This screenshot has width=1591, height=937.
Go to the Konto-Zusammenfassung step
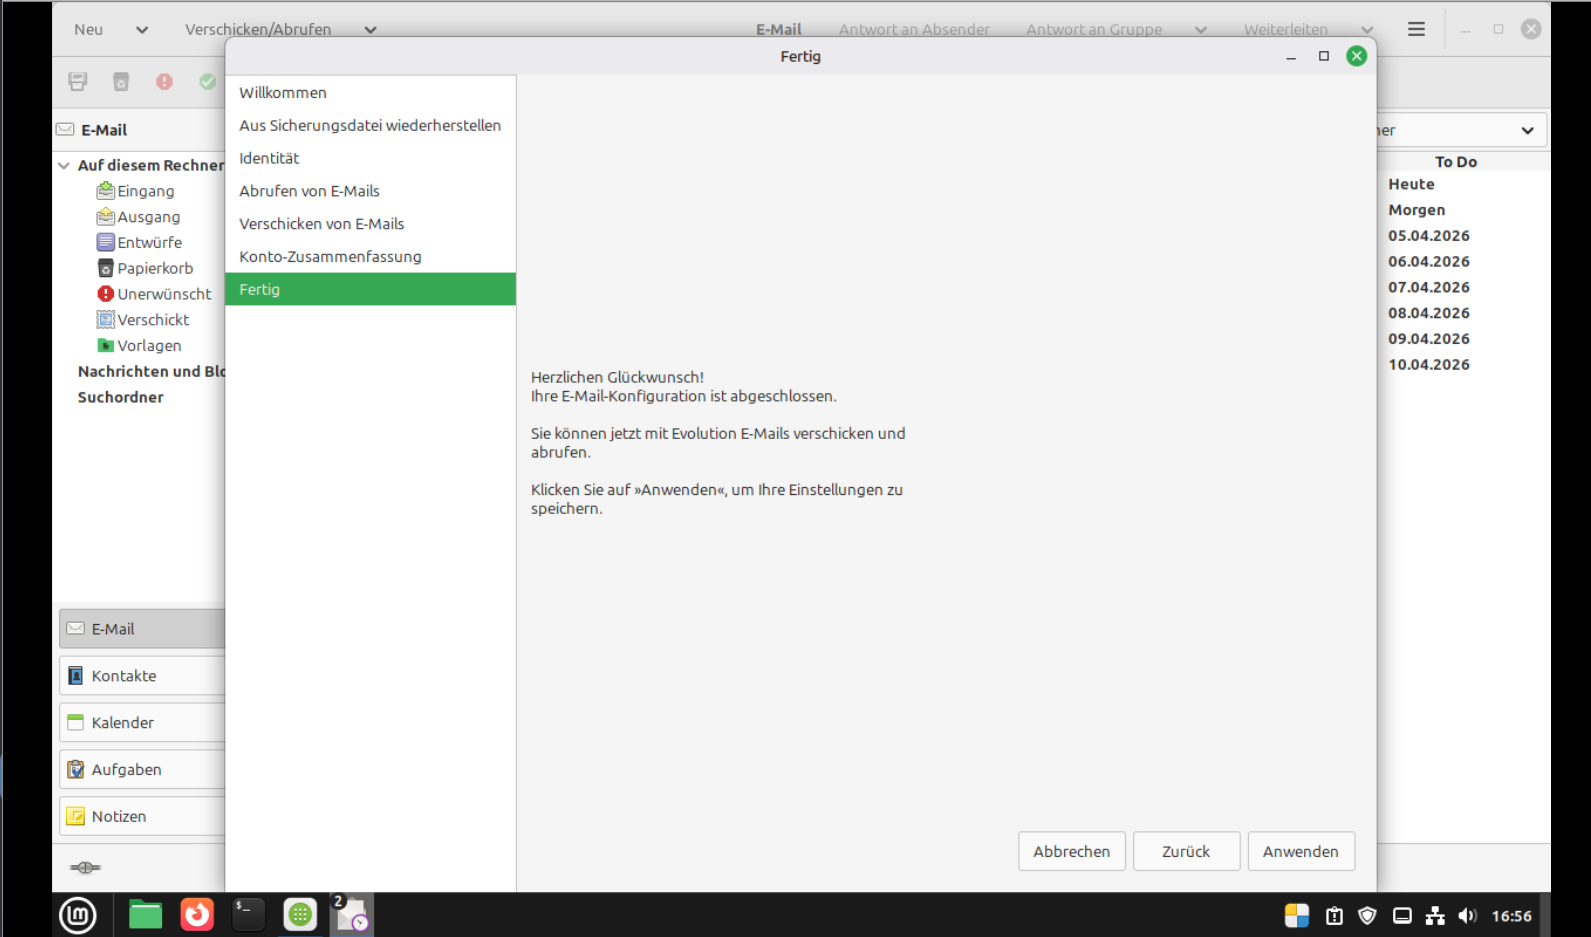click(330, 257)
